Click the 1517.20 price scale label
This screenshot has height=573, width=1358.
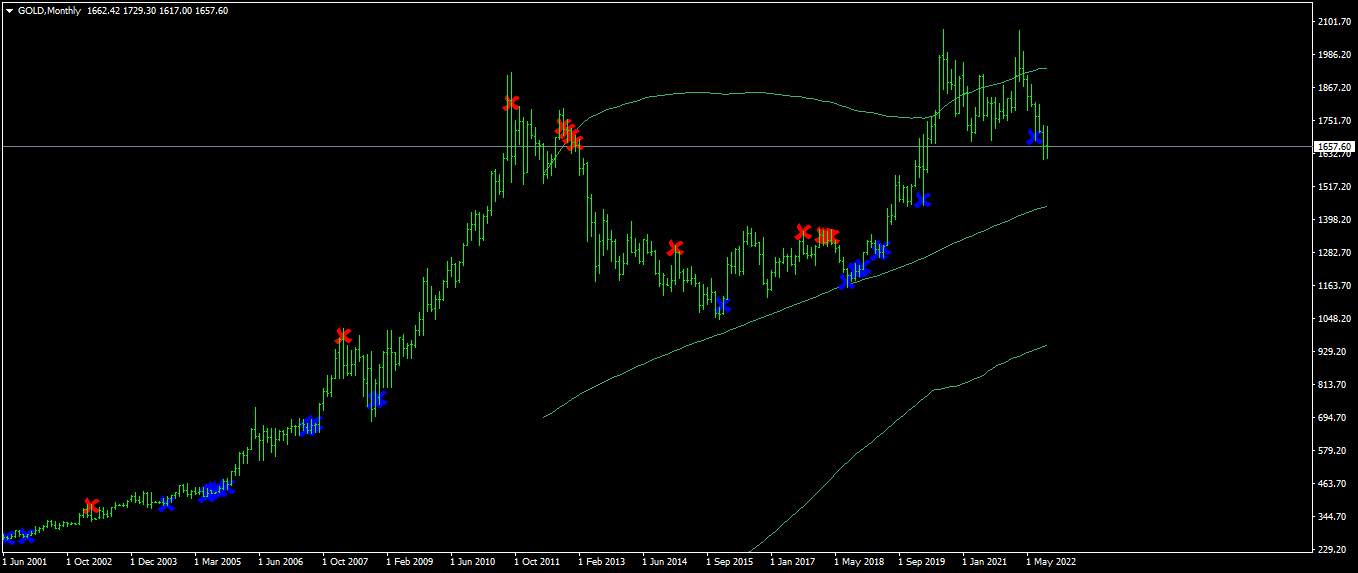click(1336, 186)
